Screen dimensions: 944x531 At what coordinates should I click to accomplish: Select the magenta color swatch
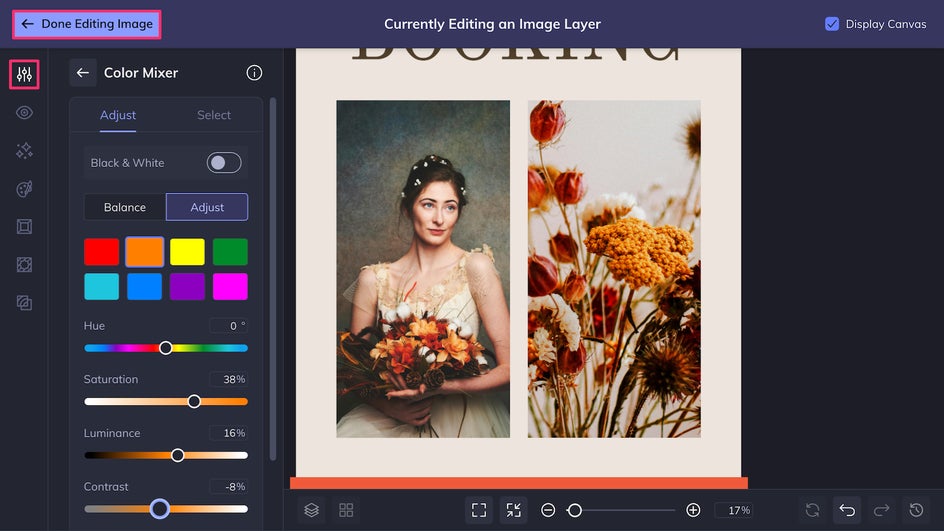(x=230, y=287)
